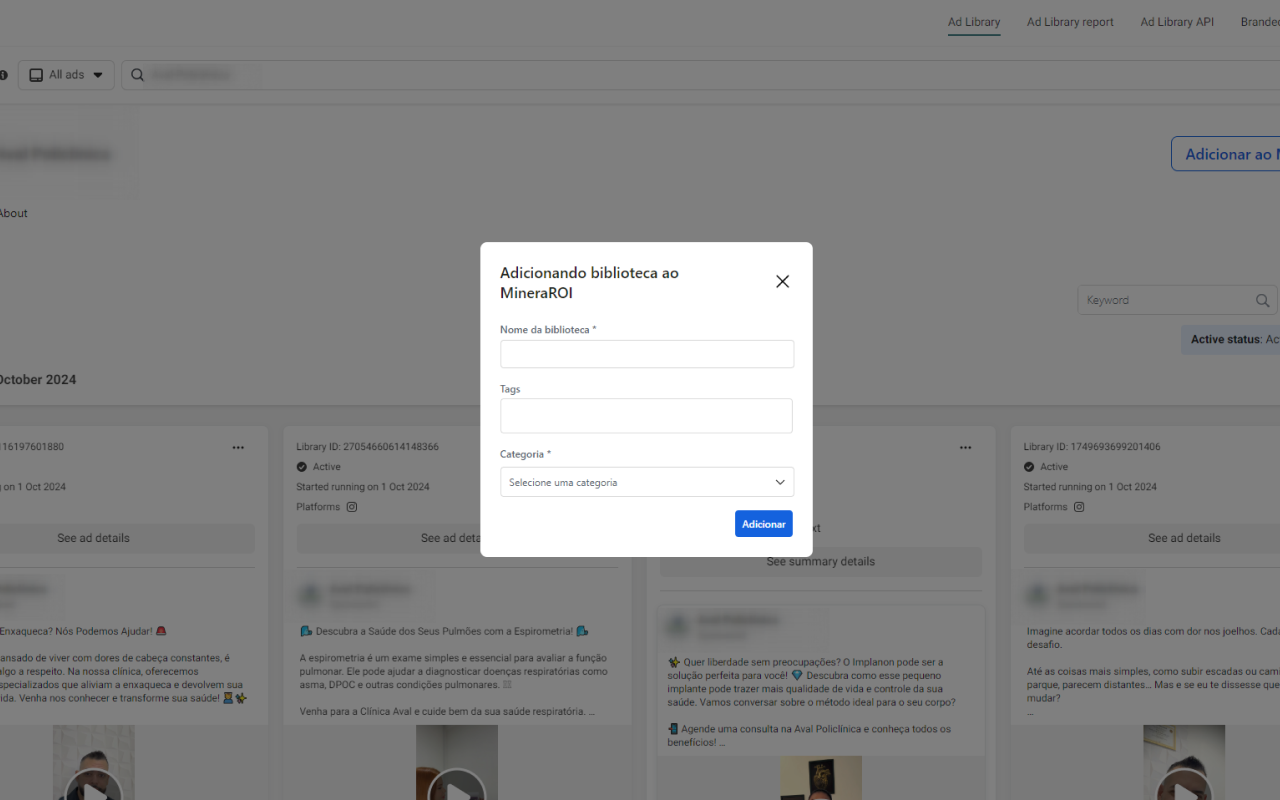Click the advertiser avatar on the knee pain ad

tap(1039, 594)
